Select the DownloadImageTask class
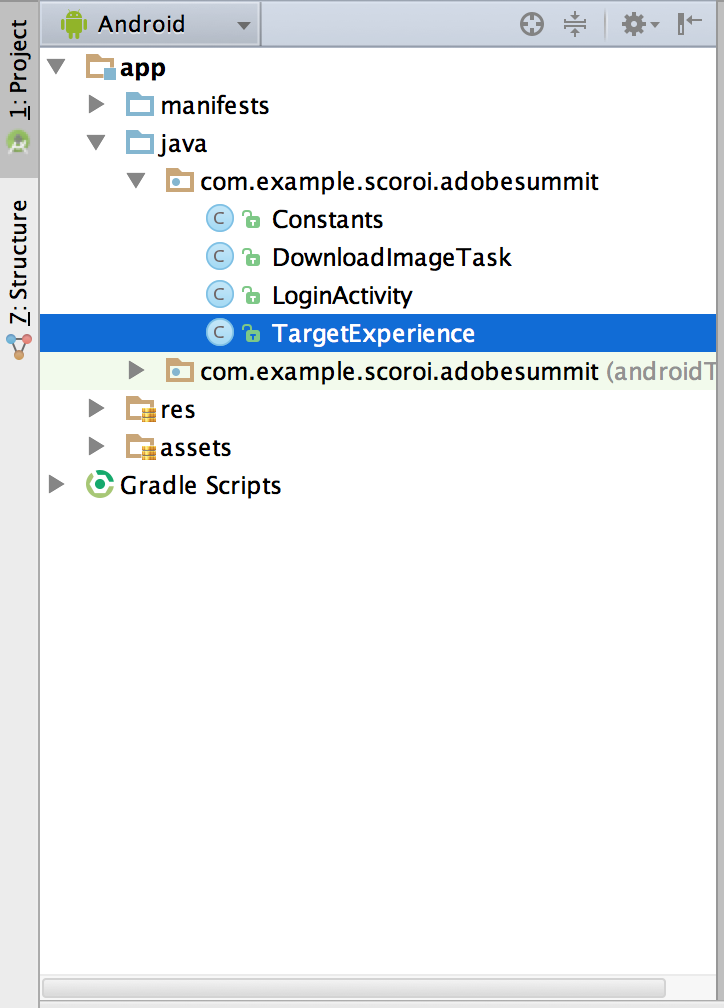 click(391, 258)
